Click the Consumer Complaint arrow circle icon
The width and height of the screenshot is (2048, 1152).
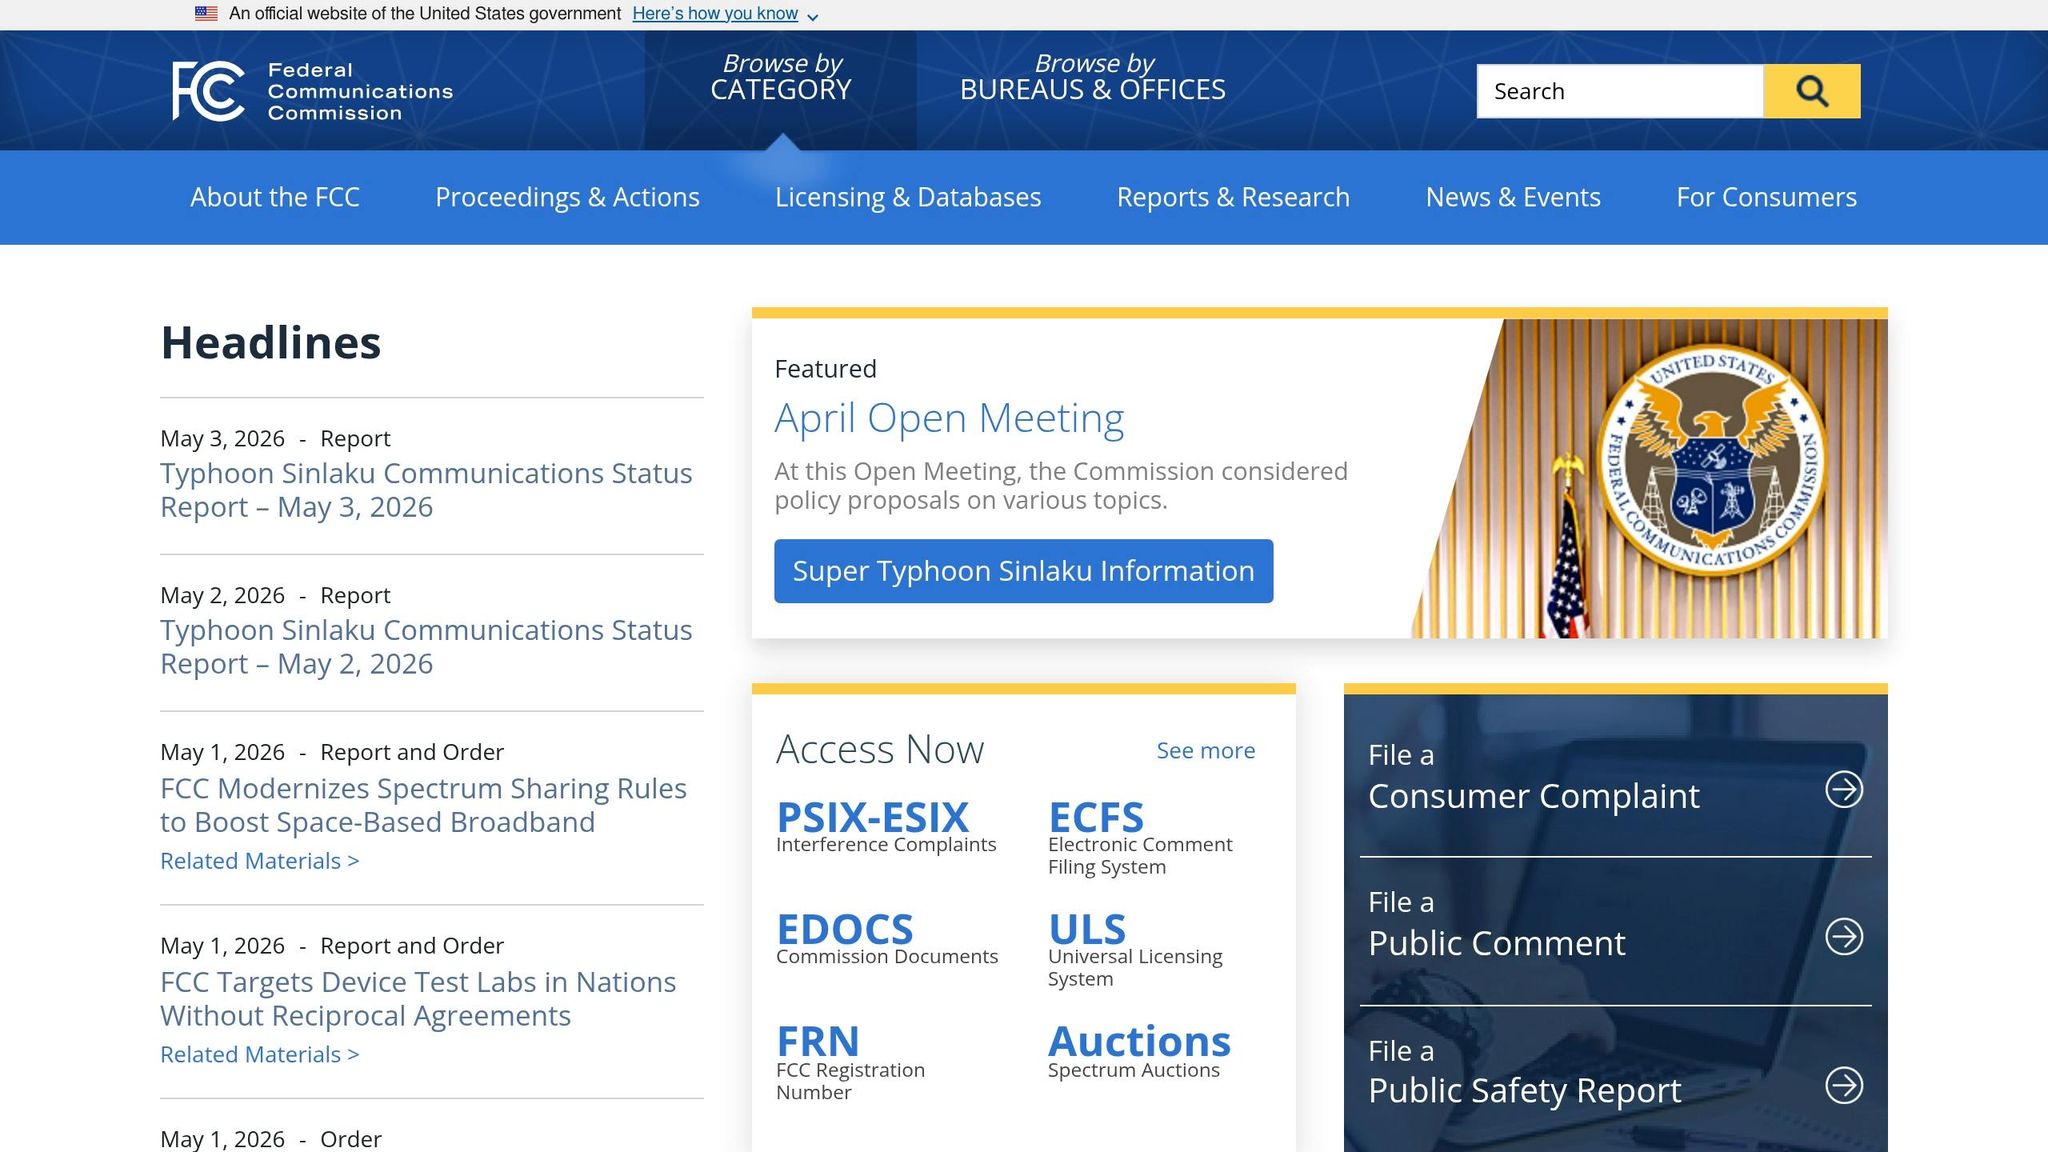click(1843, 789)
